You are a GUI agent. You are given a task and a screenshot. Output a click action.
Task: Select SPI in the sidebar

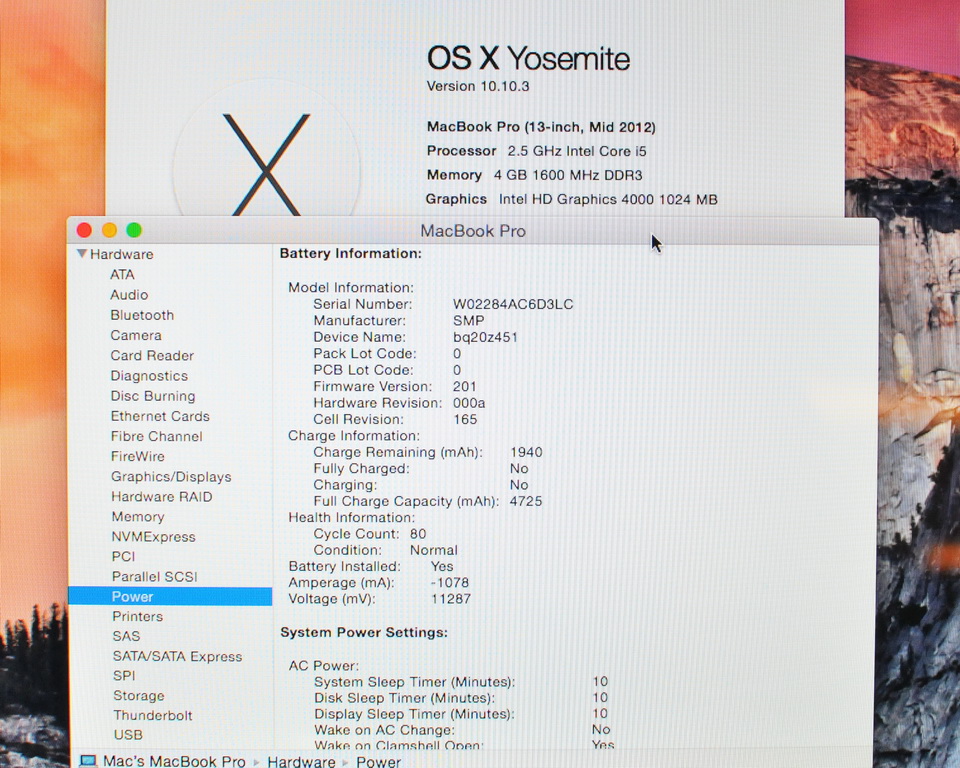(124, 676)
